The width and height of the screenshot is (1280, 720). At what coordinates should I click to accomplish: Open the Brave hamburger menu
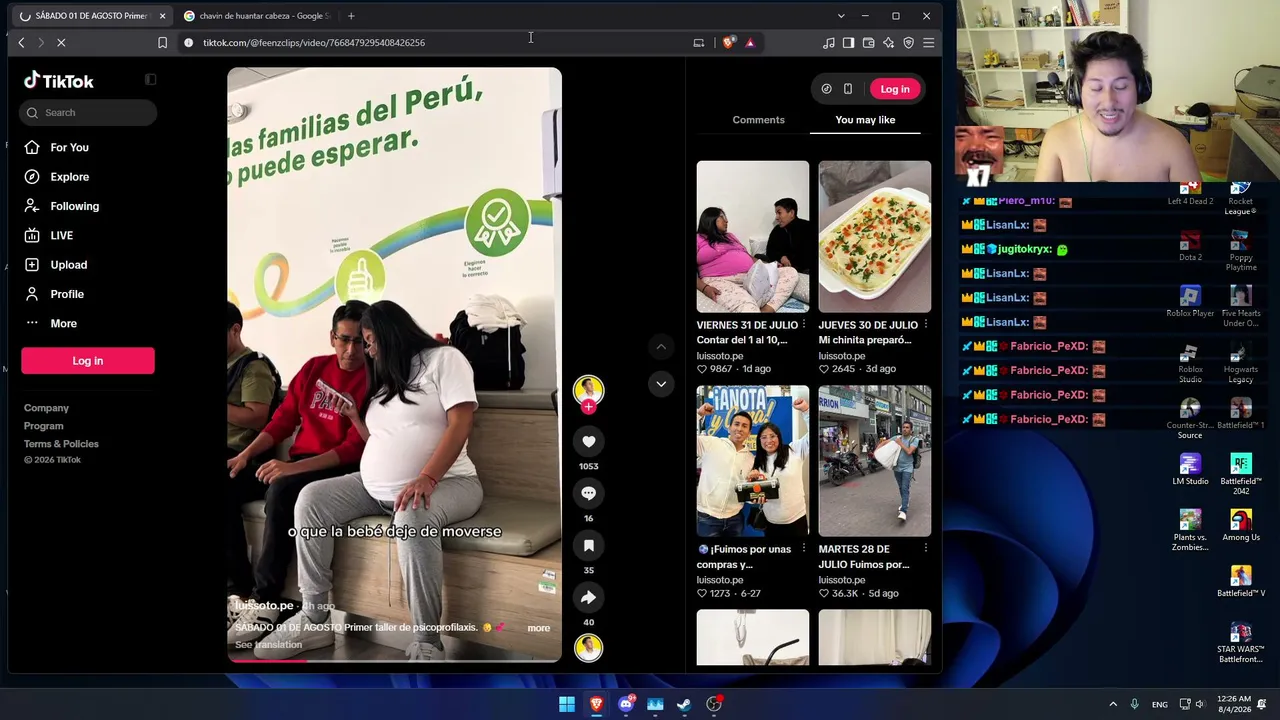[928, 42]
